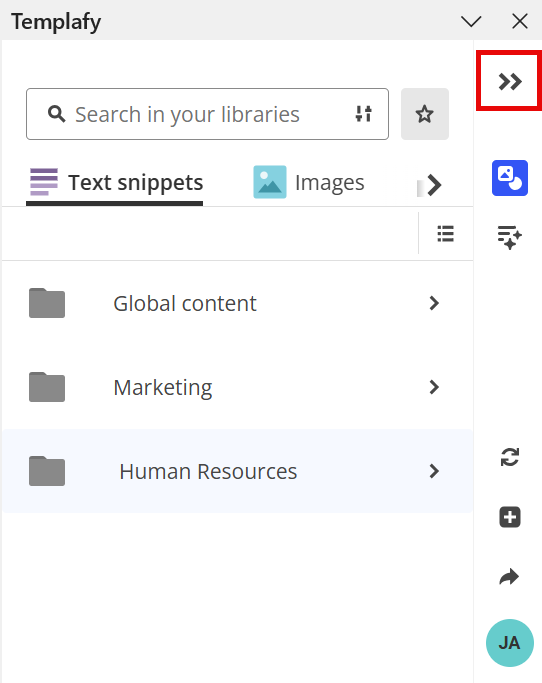Expand Global content folder chevron

[434, 303]
